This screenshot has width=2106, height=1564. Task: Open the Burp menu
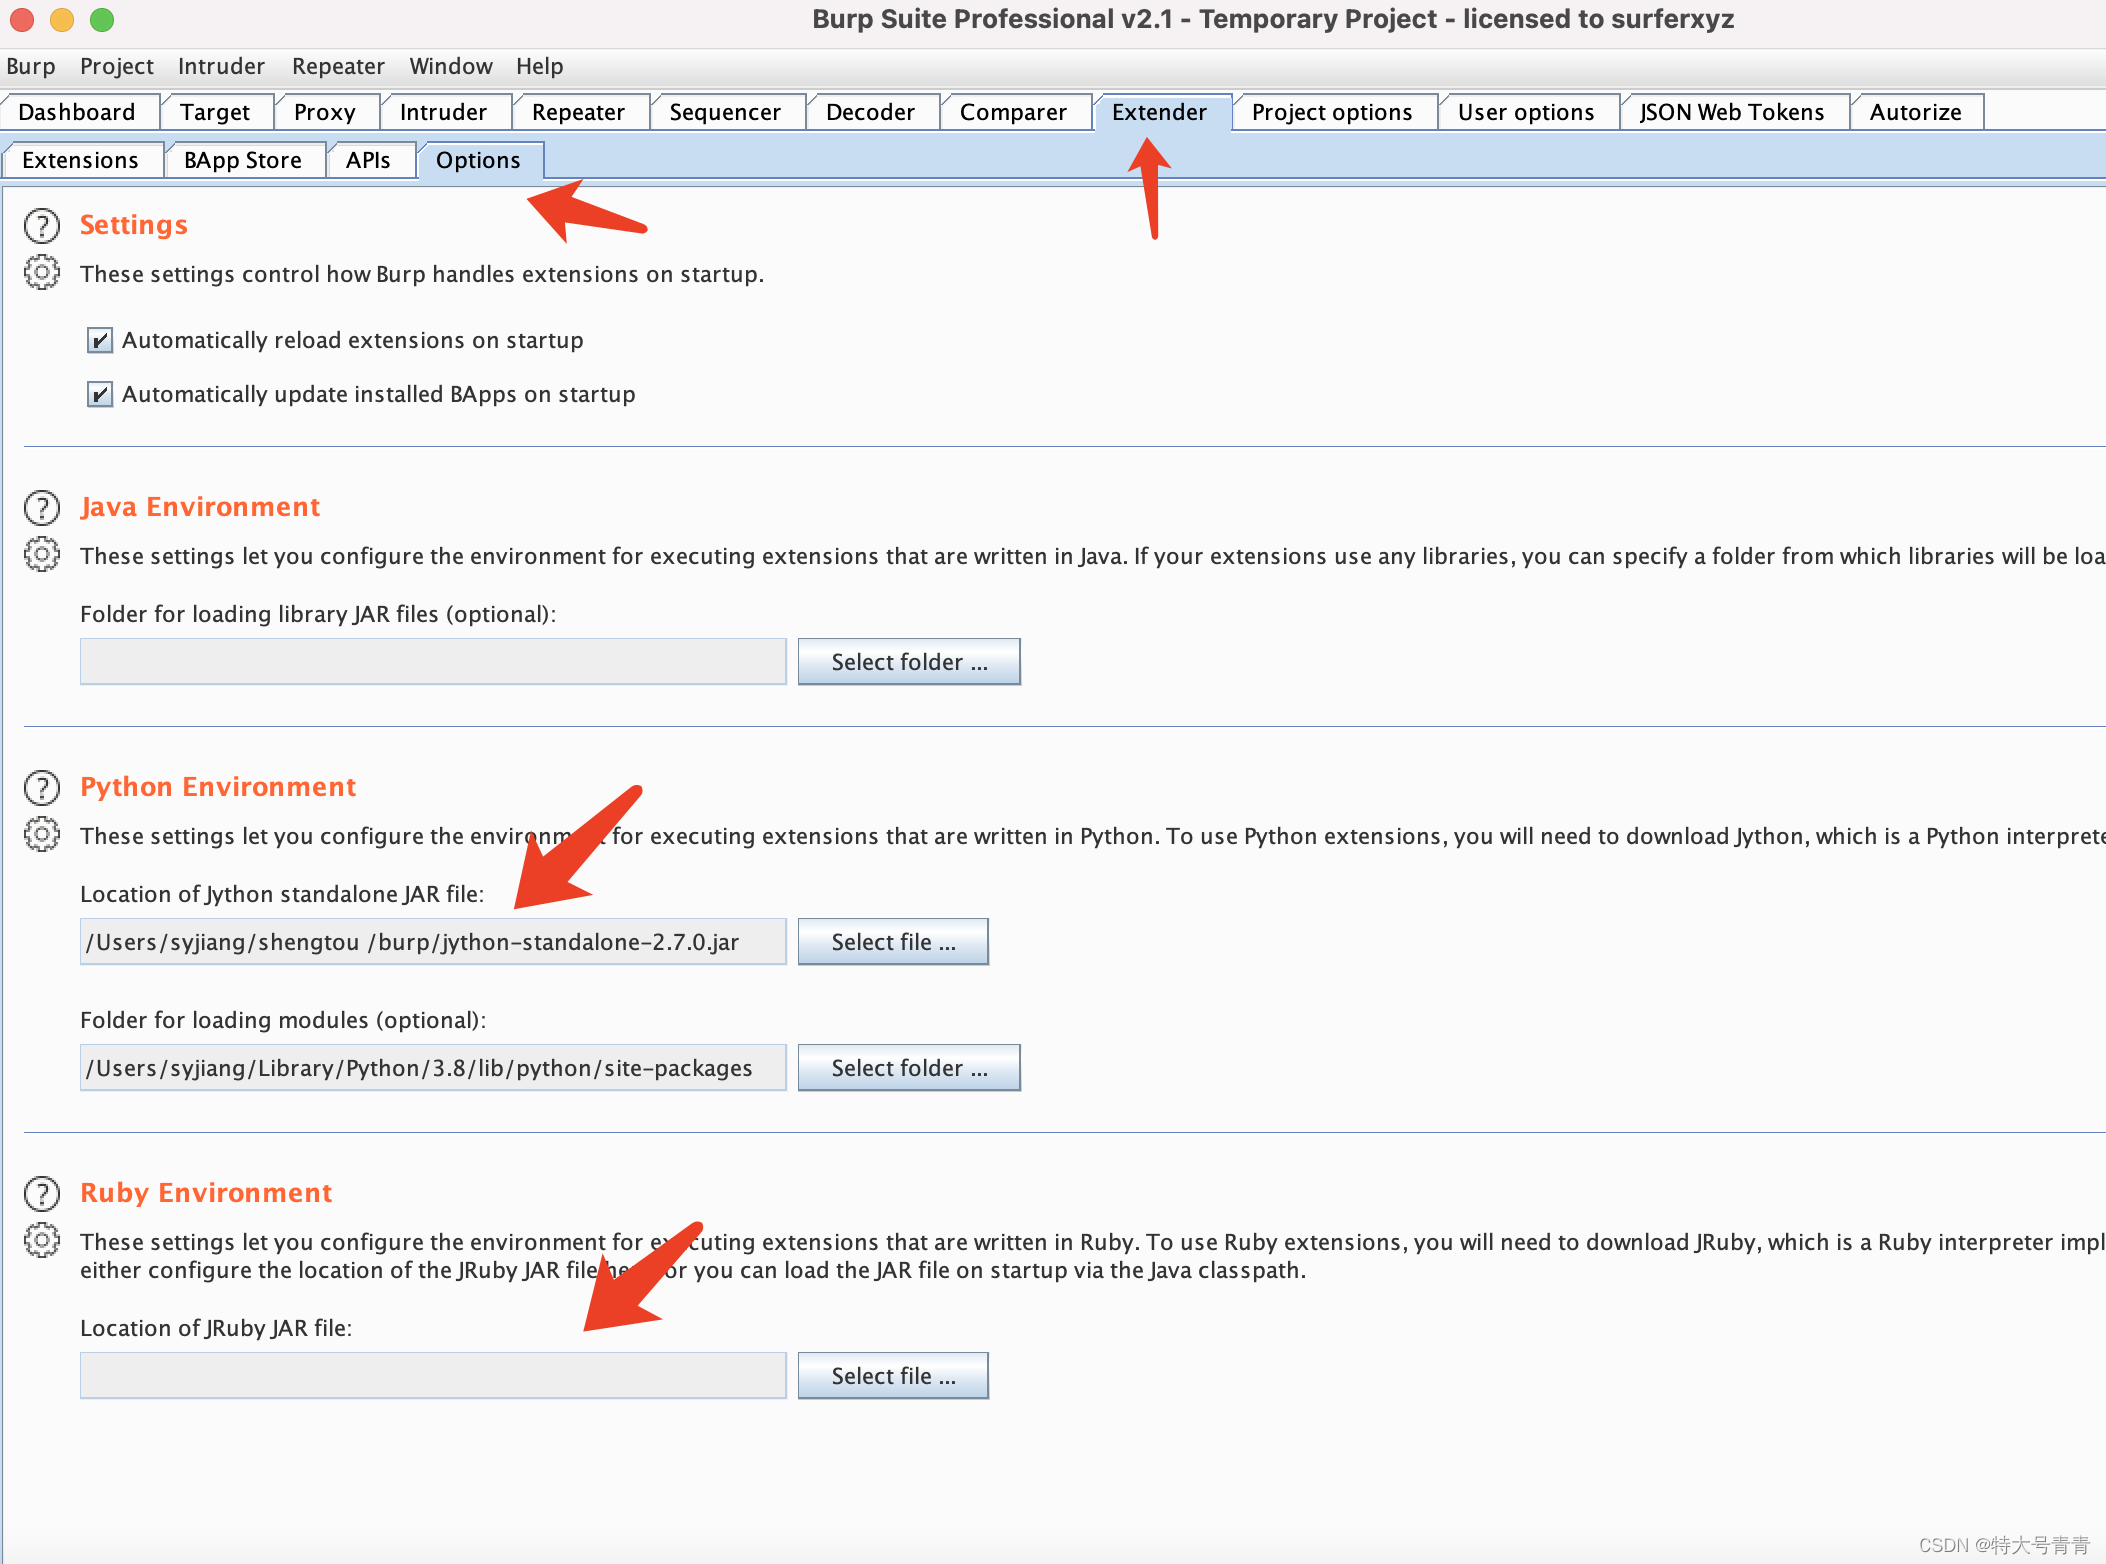(x=31, y=66)
